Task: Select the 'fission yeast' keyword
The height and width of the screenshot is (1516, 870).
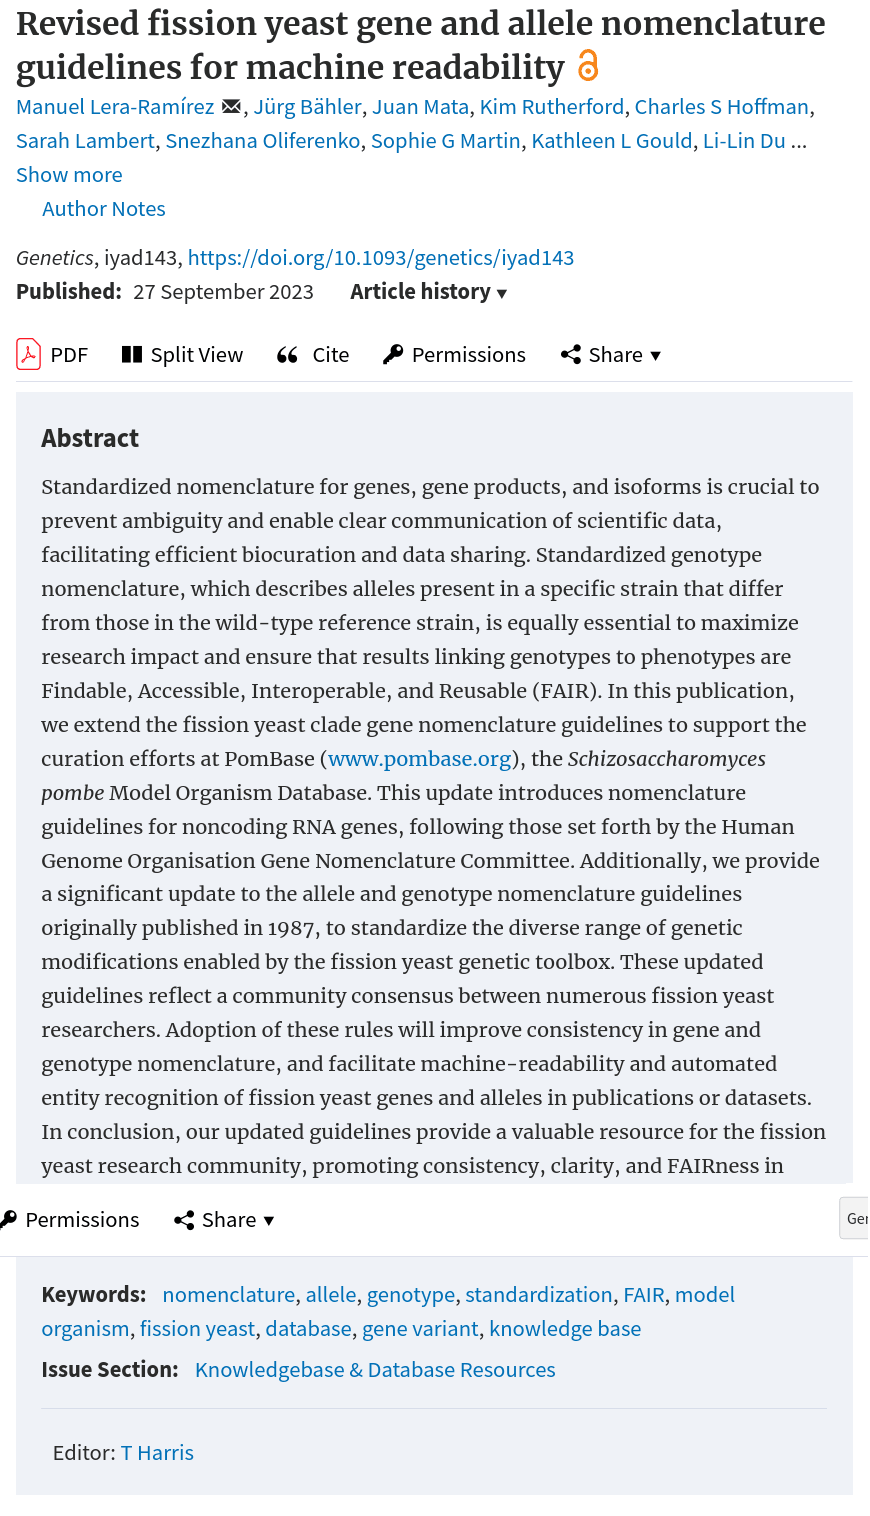Action: tap(197, 1328)
